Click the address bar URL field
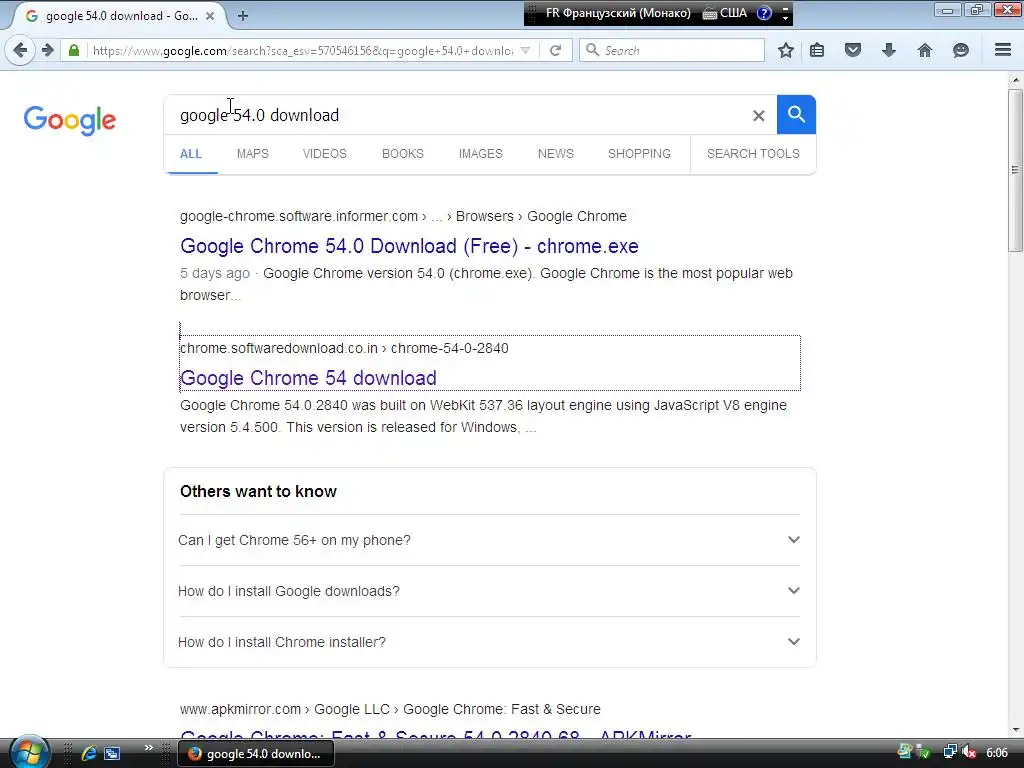1024x768 pixels. [x=302, y=50]
